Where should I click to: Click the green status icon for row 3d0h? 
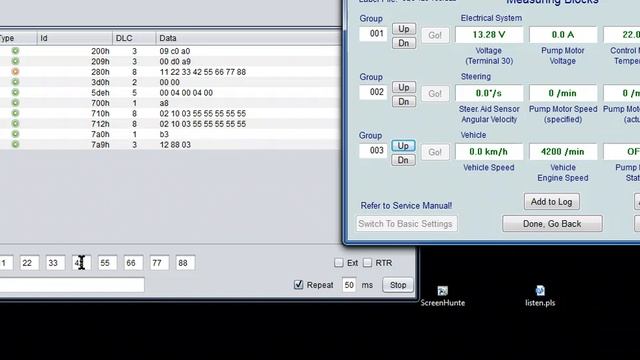point(15,82)
